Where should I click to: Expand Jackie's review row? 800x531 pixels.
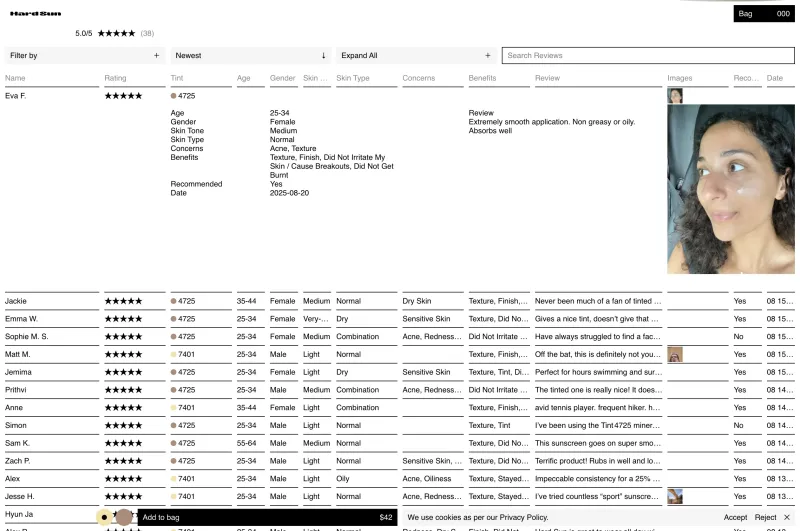pos(399,301)
